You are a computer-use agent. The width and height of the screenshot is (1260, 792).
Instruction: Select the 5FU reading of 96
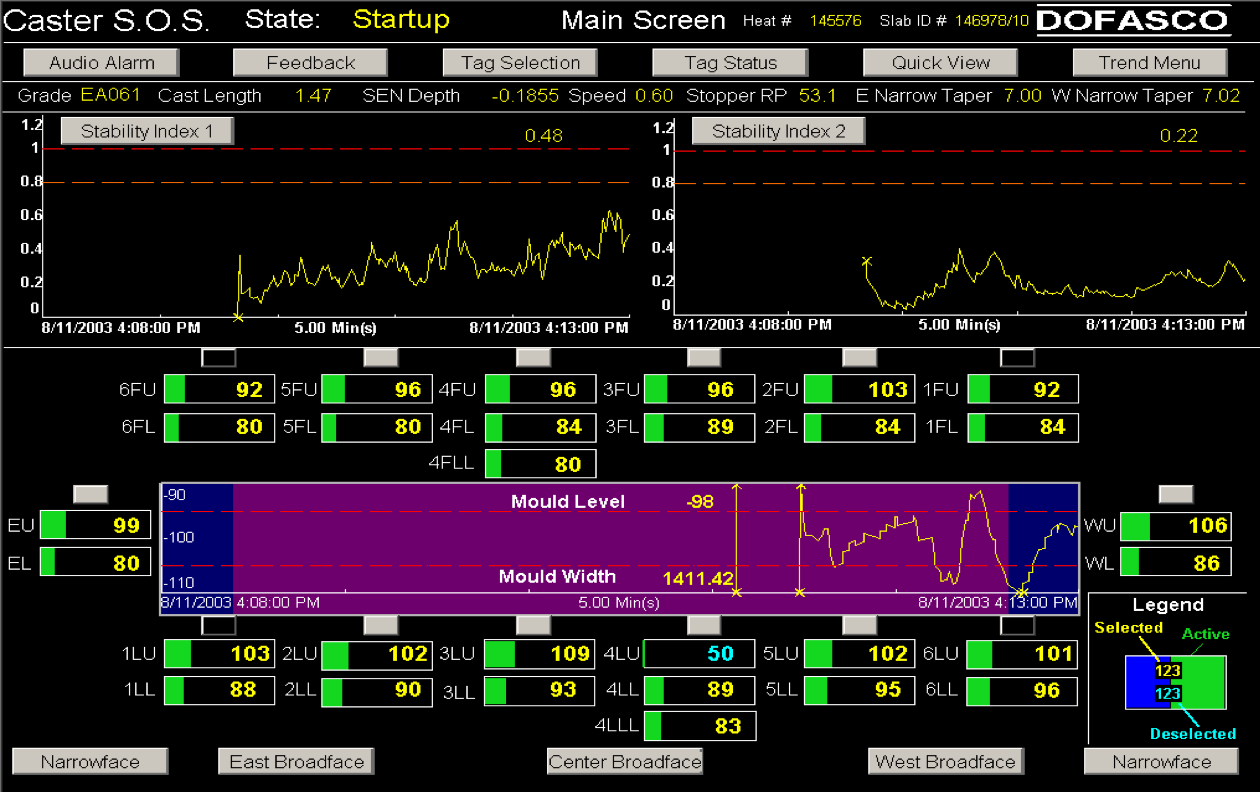378,390
